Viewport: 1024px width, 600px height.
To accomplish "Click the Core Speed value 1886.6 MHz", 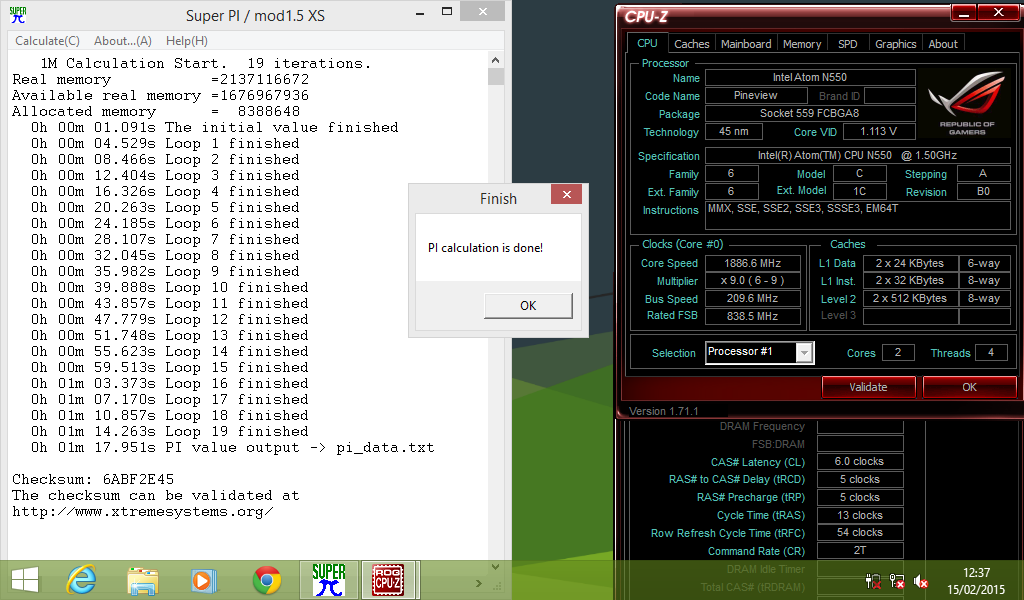I will (753, 263).
